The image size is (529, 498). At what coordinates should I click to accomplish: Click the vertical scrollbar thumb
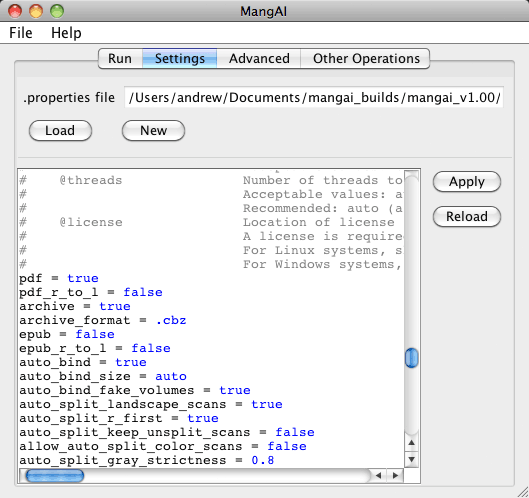point(412,358)
